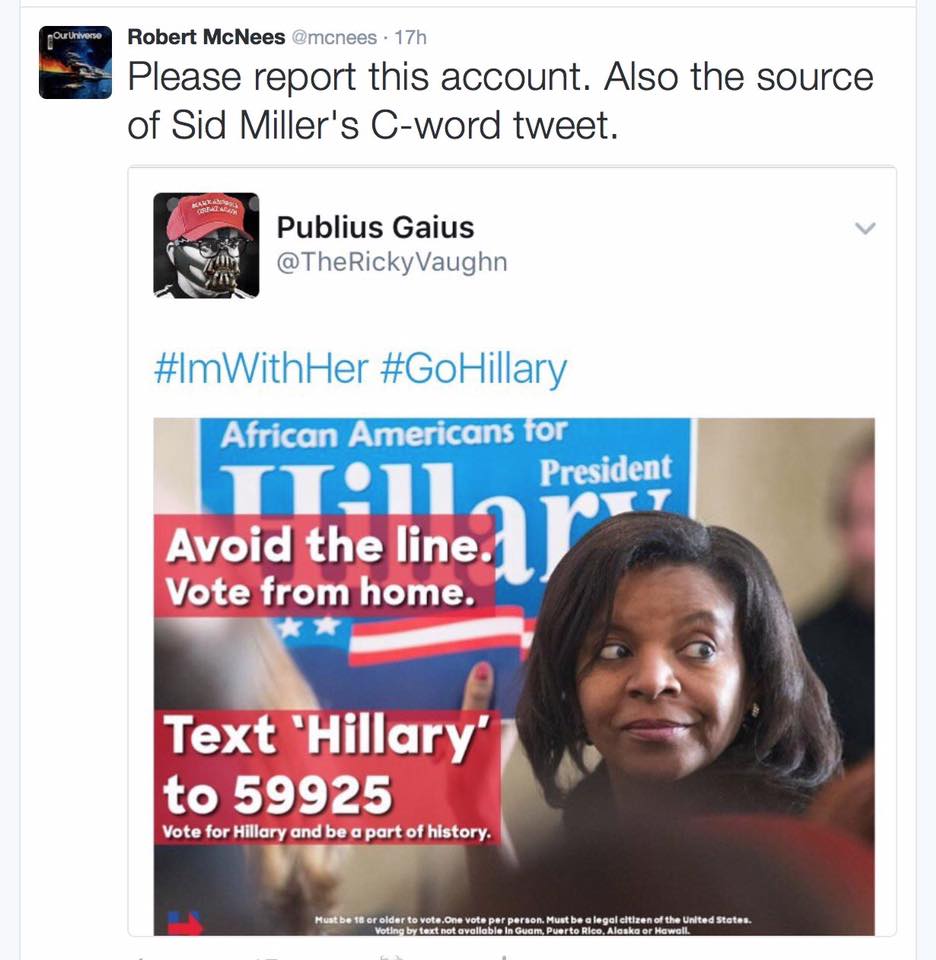
Task: Click the 17h tweet timestamp
Action: [410, 37]
